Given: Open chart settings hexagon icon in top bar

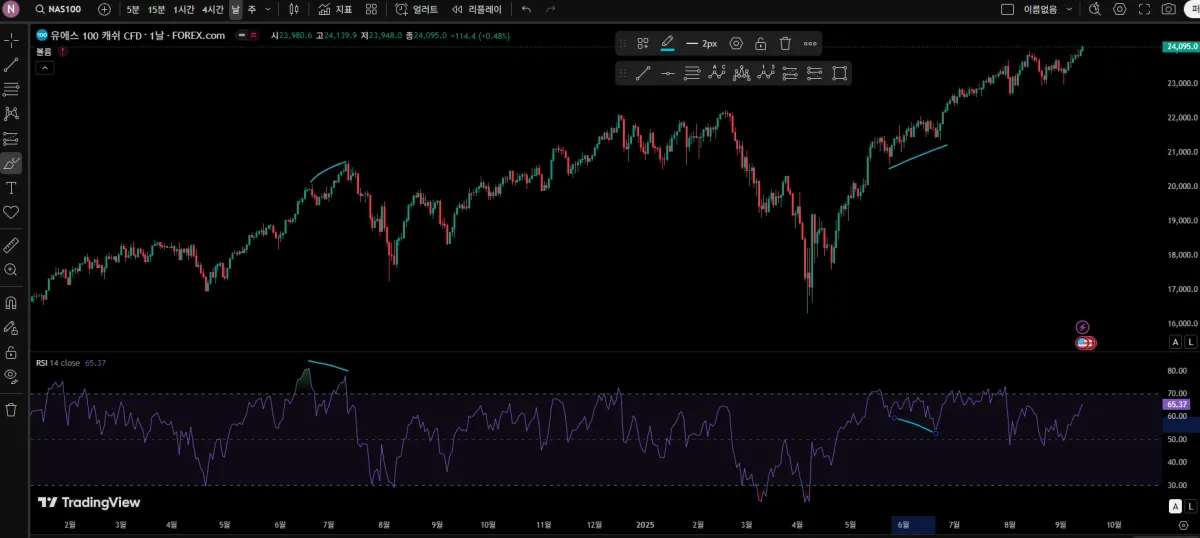Looking at the screenshot, I should coord(1120,9).
